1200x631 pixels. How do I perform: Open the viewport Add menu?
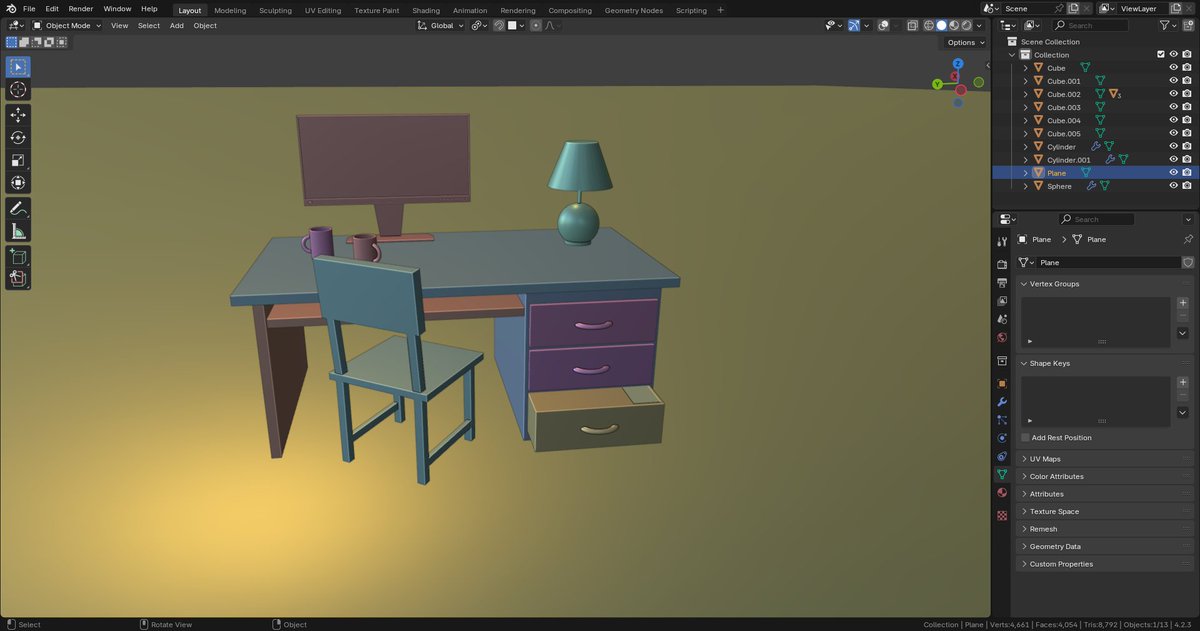pos(176,25)
